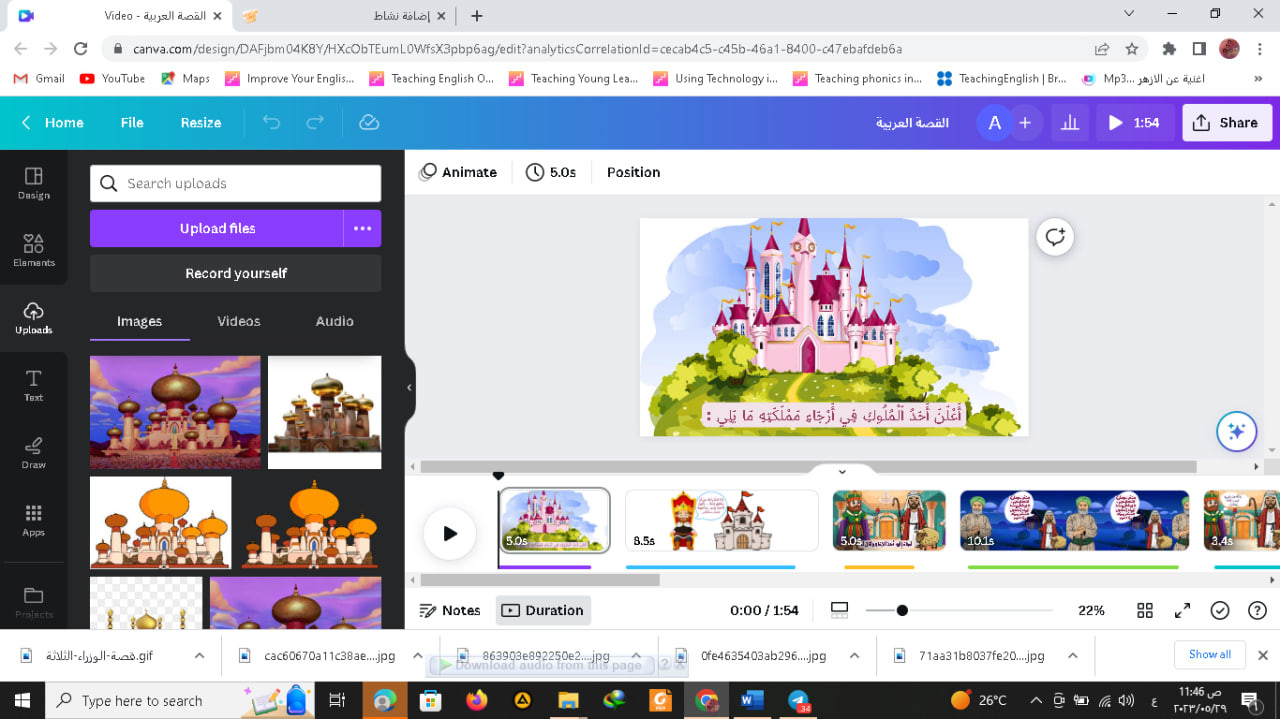Open the Text tool panel
This screenshot has width=1280, height=719.
tap(33, 385)
